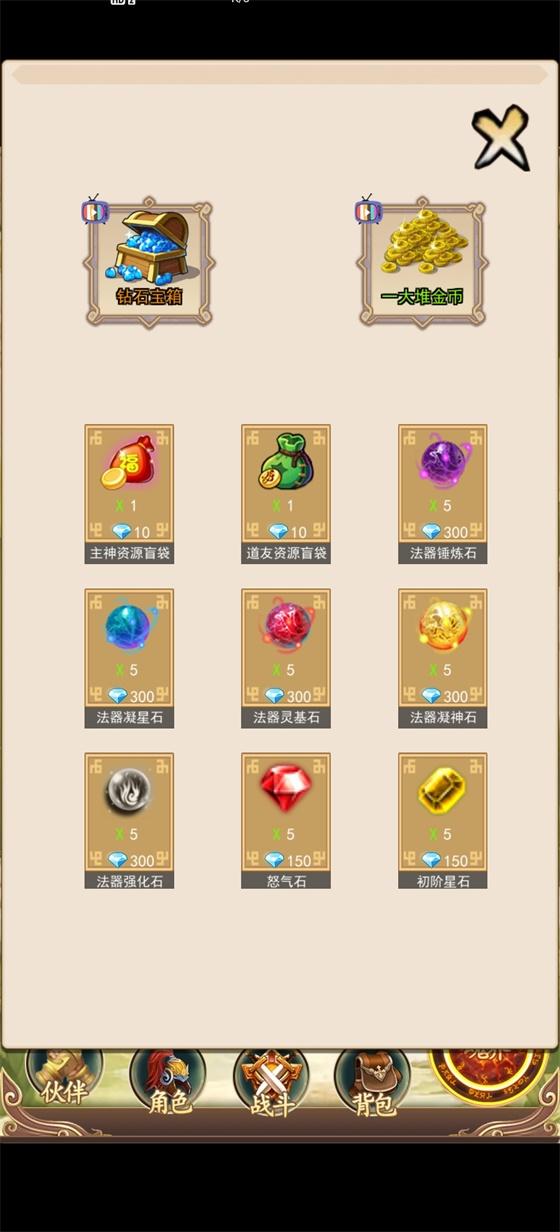The image size is (560, 1232).
Task: Select the 主神资源盲袋 red lucky bag
Action: [x=129, y=494]
